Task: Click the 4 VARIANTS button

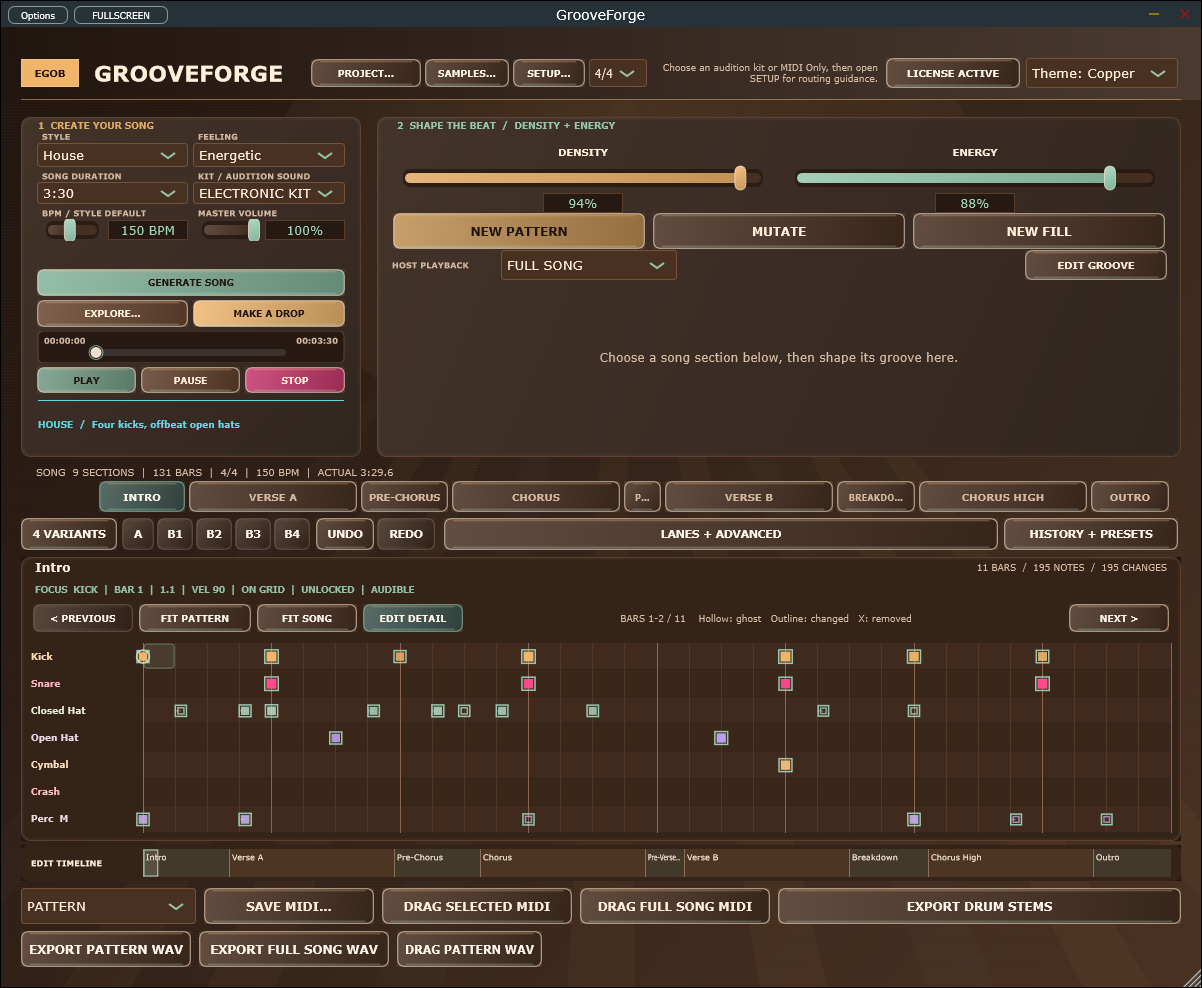Action: coord(69,534)
